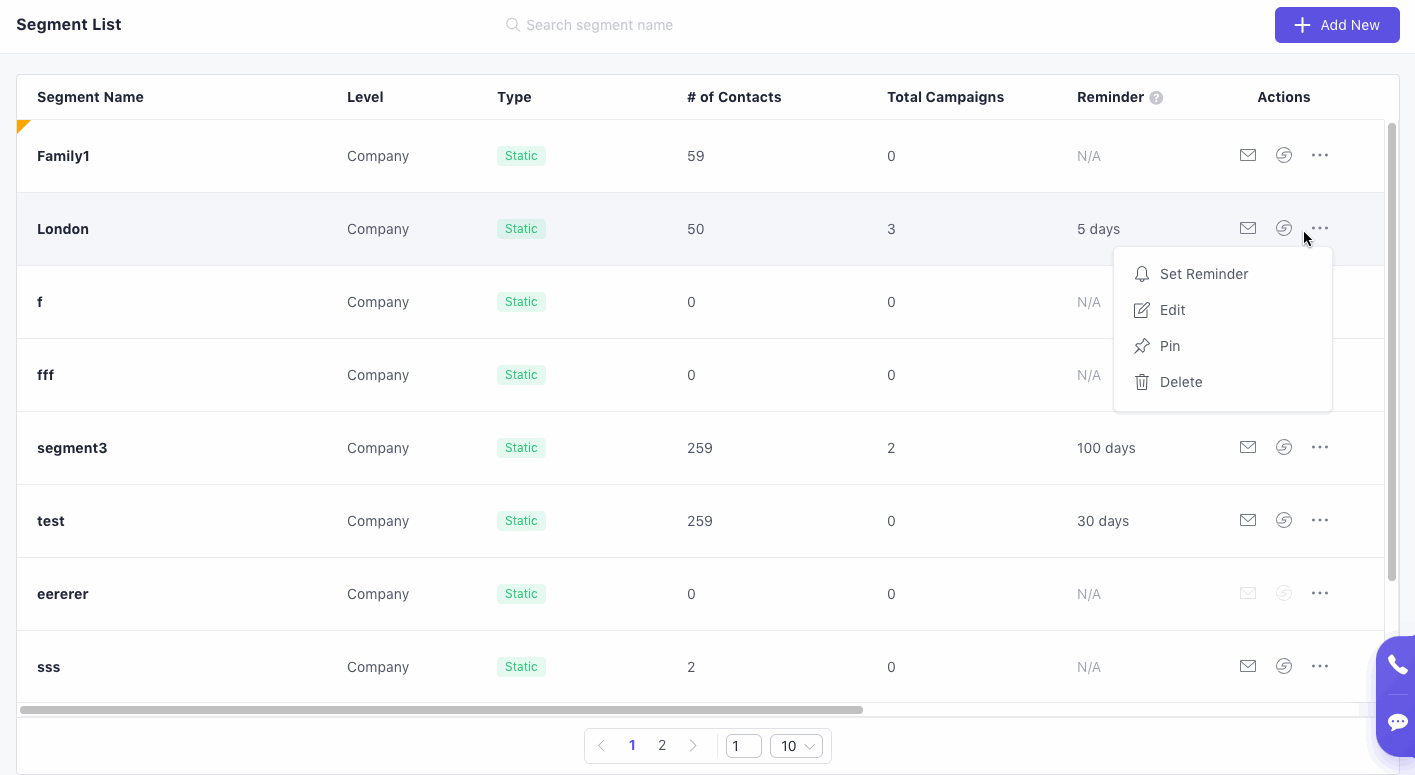The width and height of the screenshot is (1415, 775).
Task: Open the phone call floating widget
Action: (x=1397, y=665)
